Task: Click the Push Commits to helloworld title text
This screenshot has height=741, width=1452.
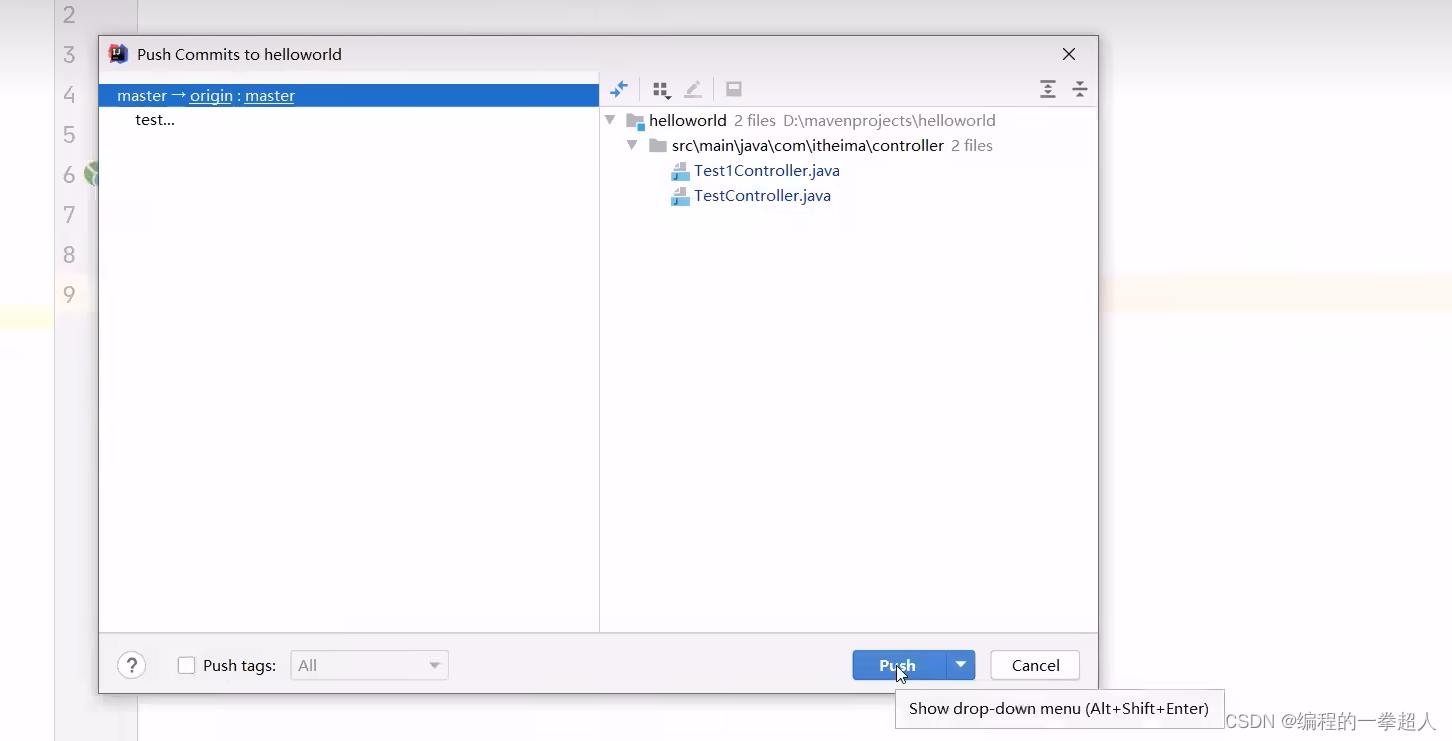Action: (239, 54)
